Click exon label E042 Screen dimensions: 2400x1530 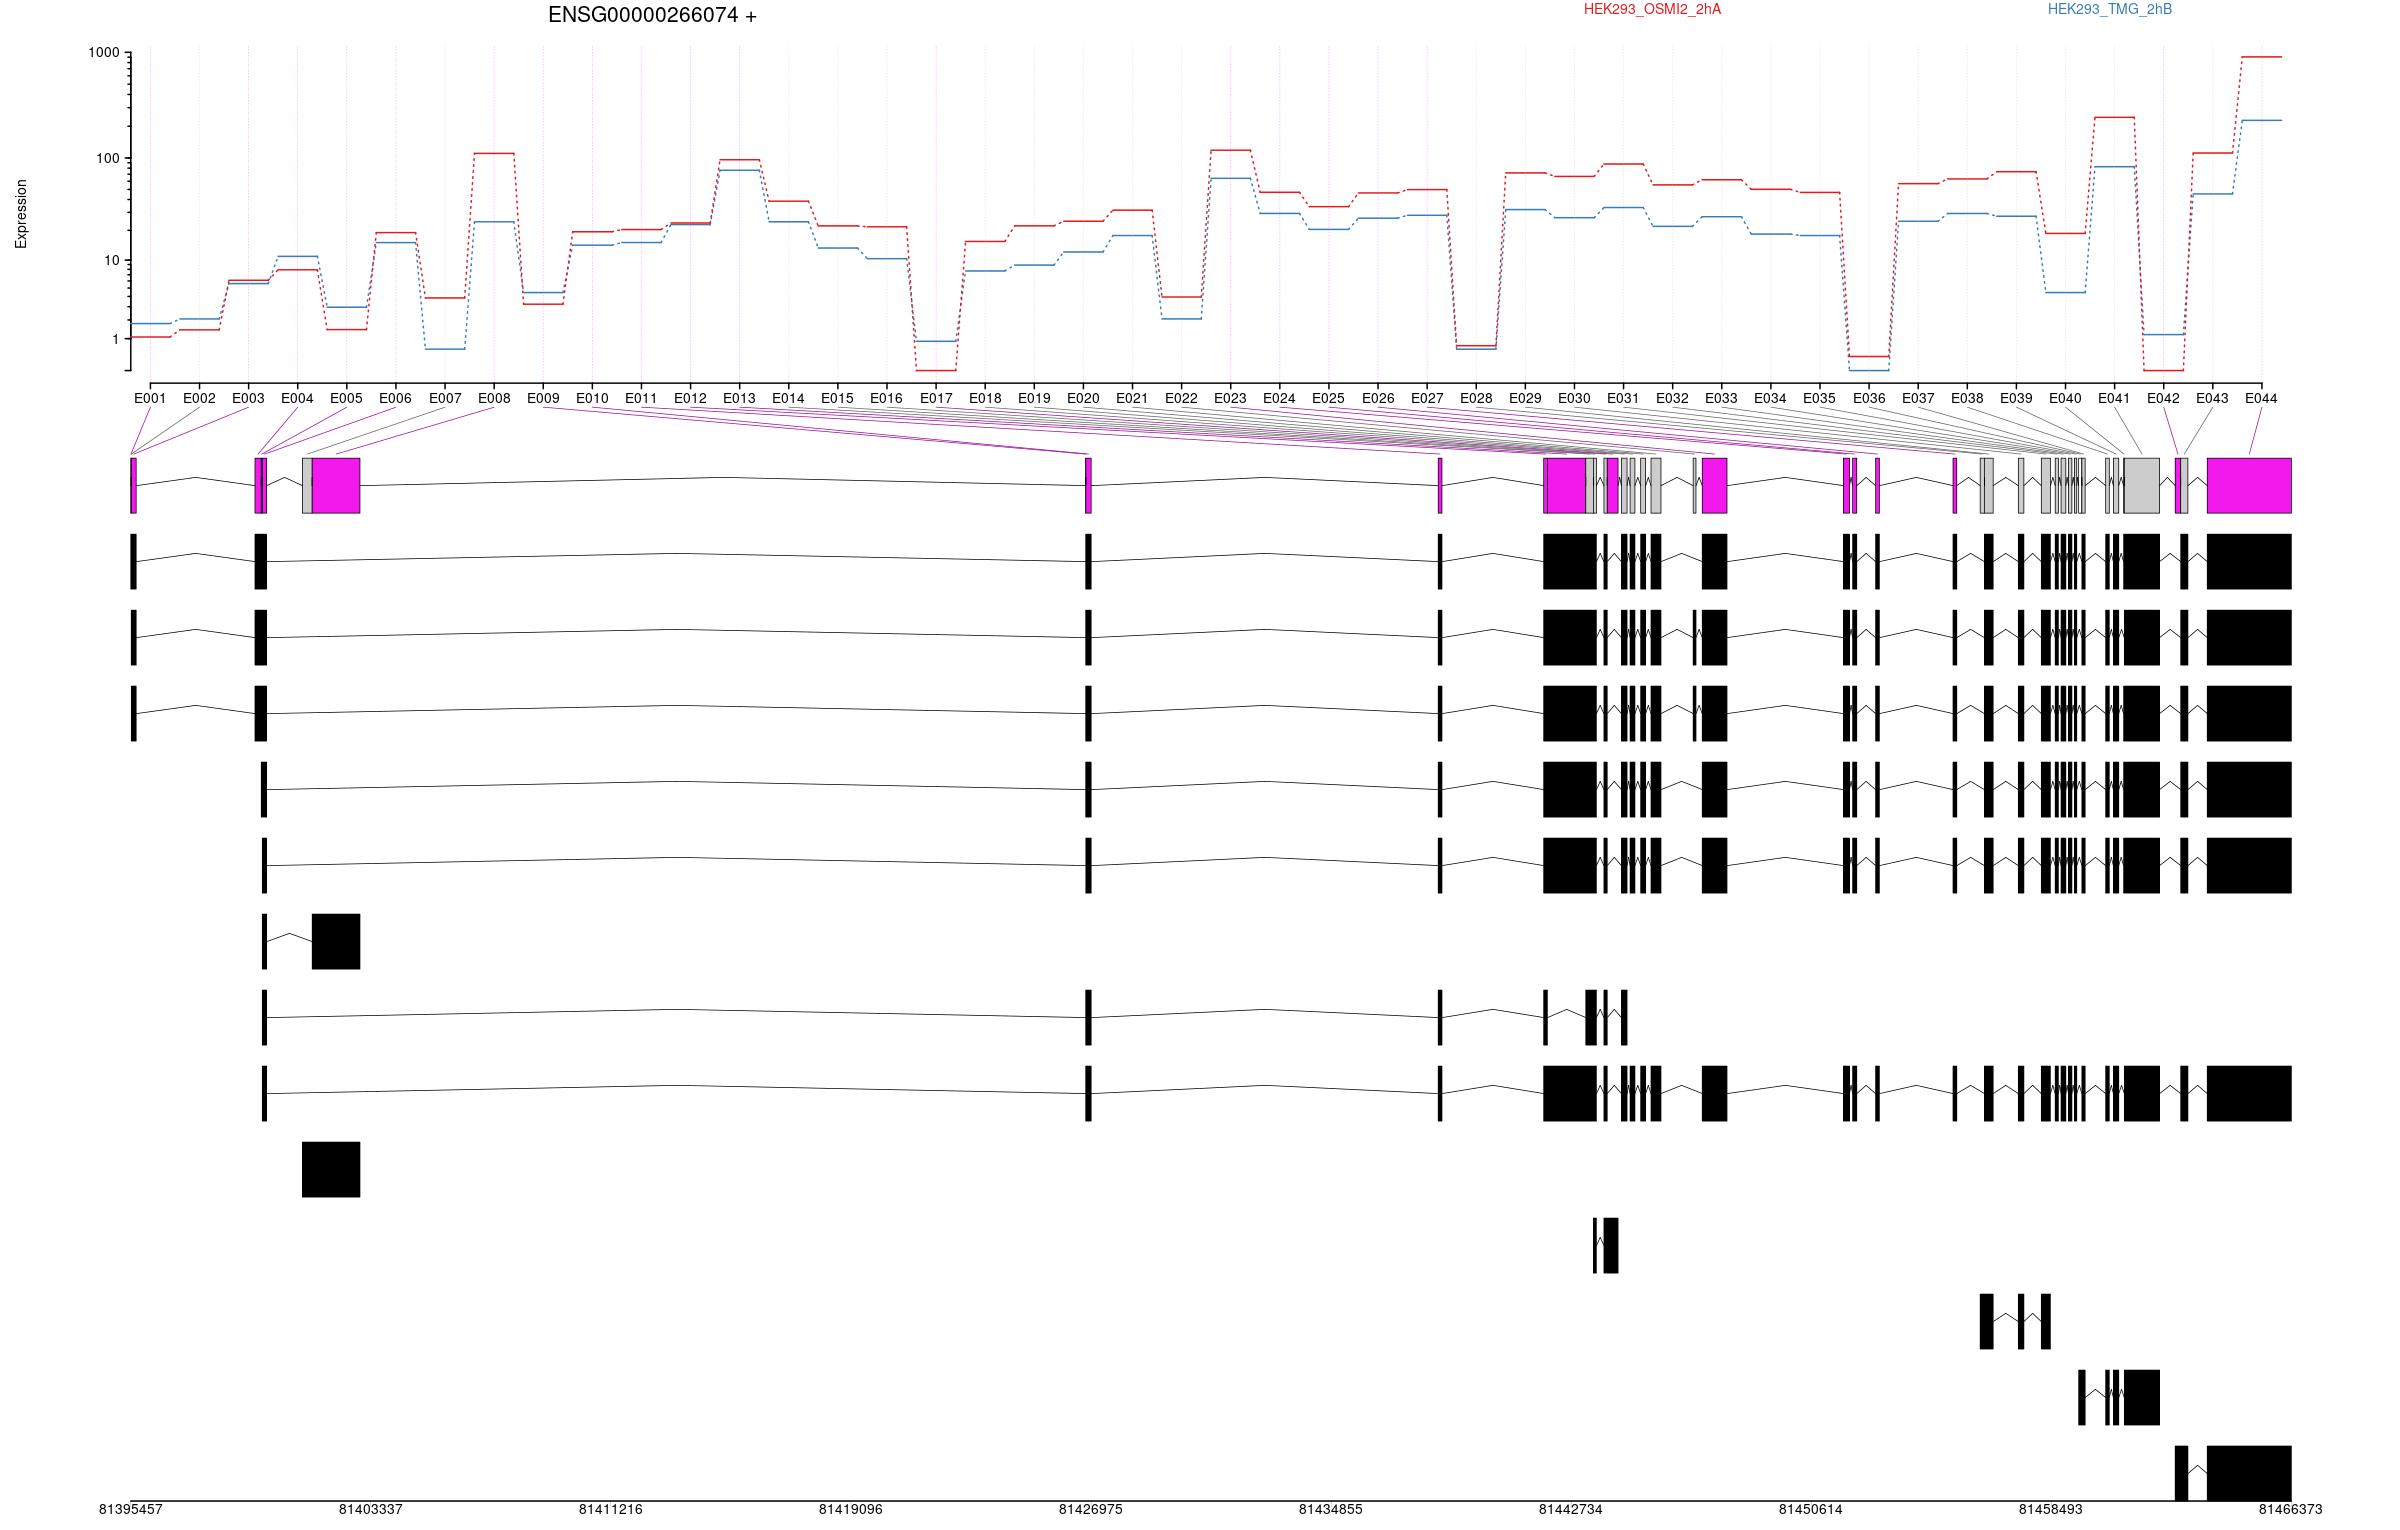[2163, 398]
